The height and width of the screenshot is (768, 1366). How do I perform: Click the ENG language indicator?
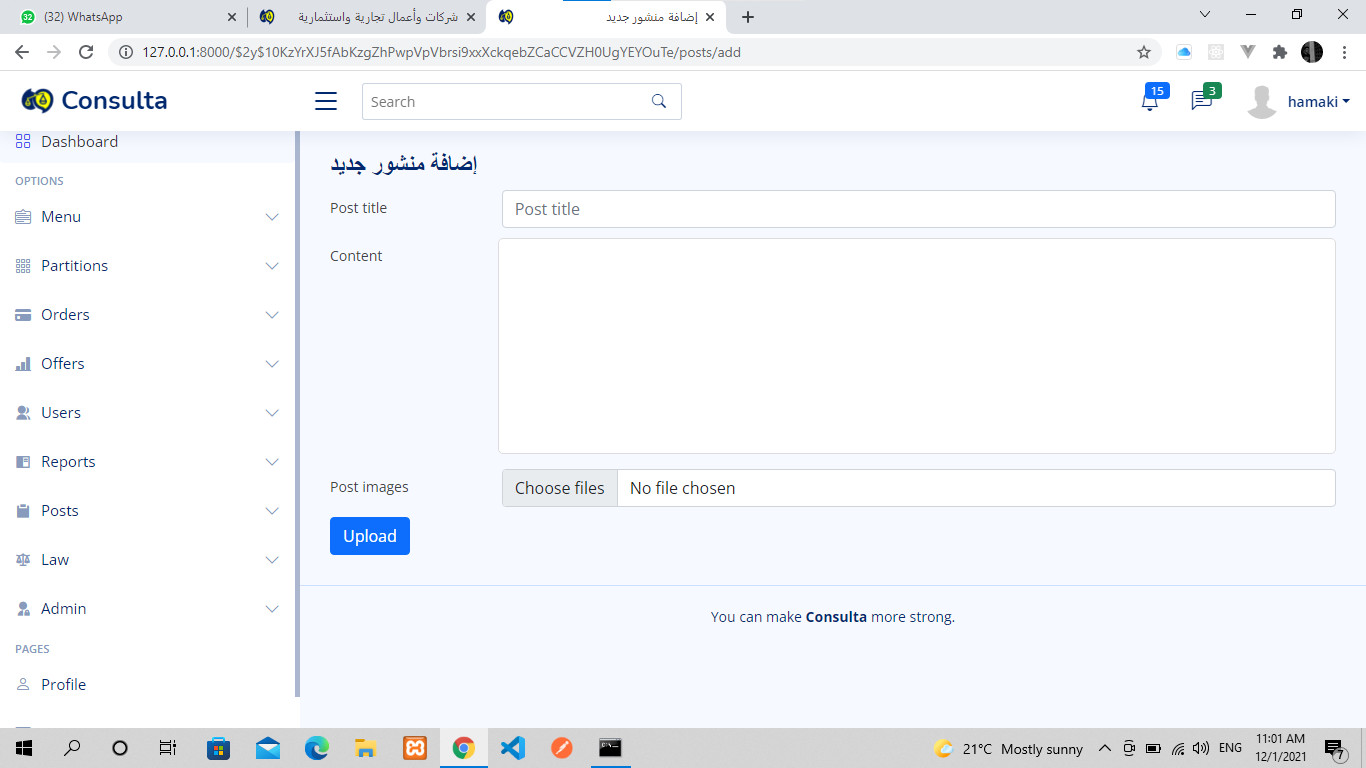[1230, 748]
